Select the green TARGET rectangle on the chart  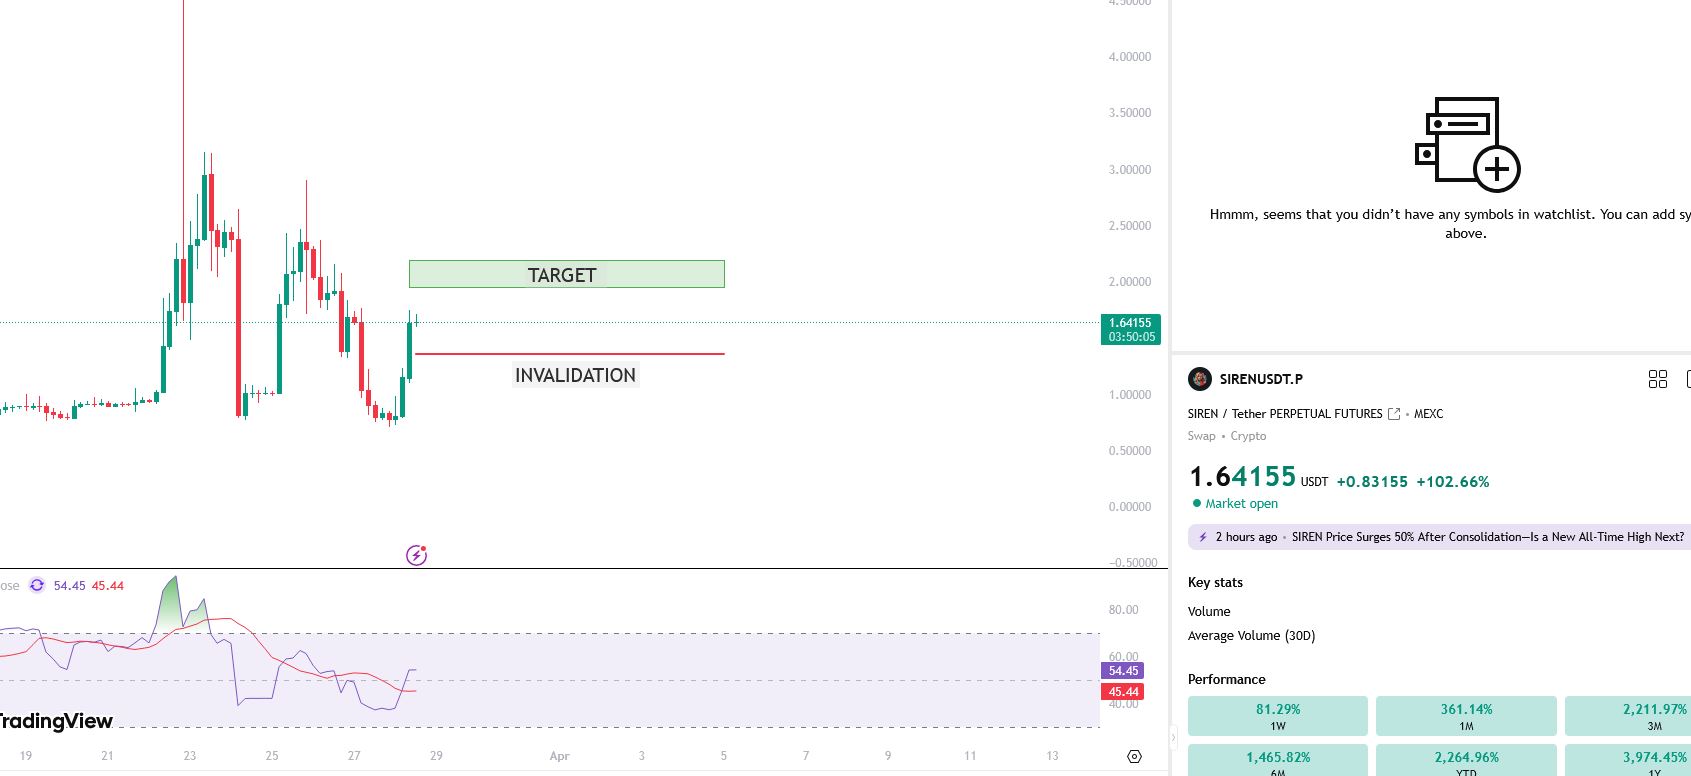(x=567, y=274)
